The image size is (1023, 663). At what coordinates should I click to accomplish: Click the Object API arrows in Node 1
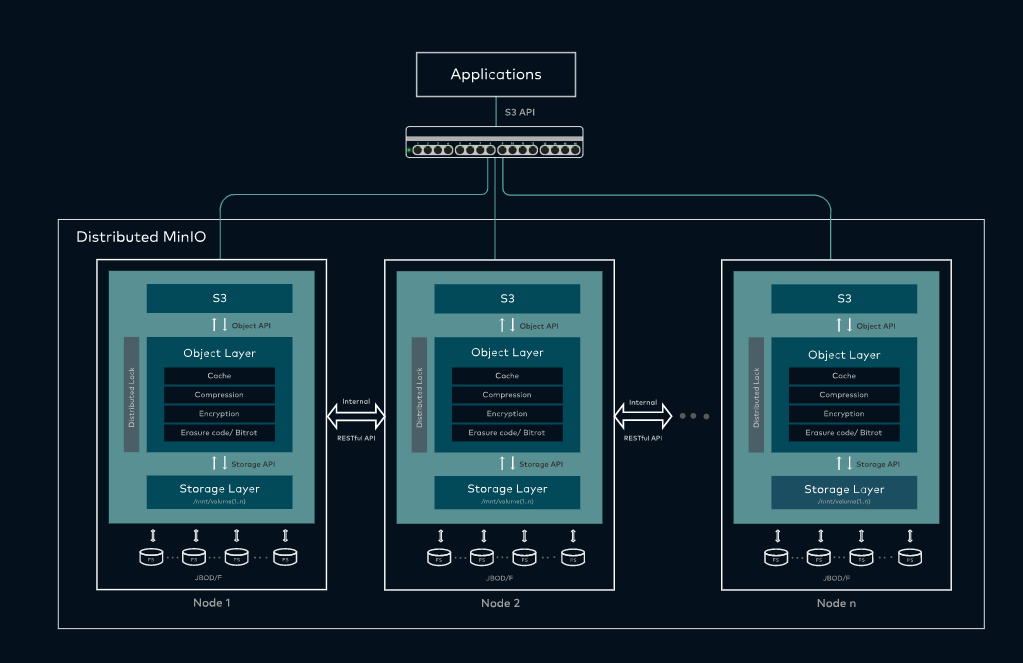coord(219,324)
